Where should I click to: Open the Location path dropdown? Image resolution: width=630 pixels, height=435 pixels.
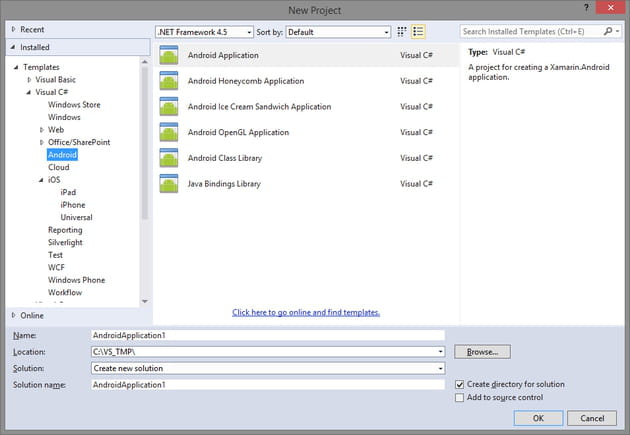[441, 352]
